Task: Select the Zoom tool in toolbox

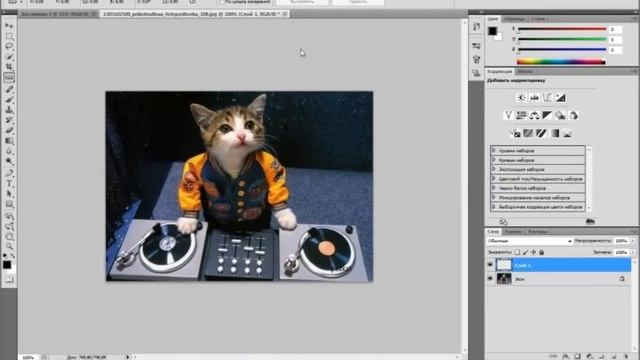Action: click(x=9, y=246)
